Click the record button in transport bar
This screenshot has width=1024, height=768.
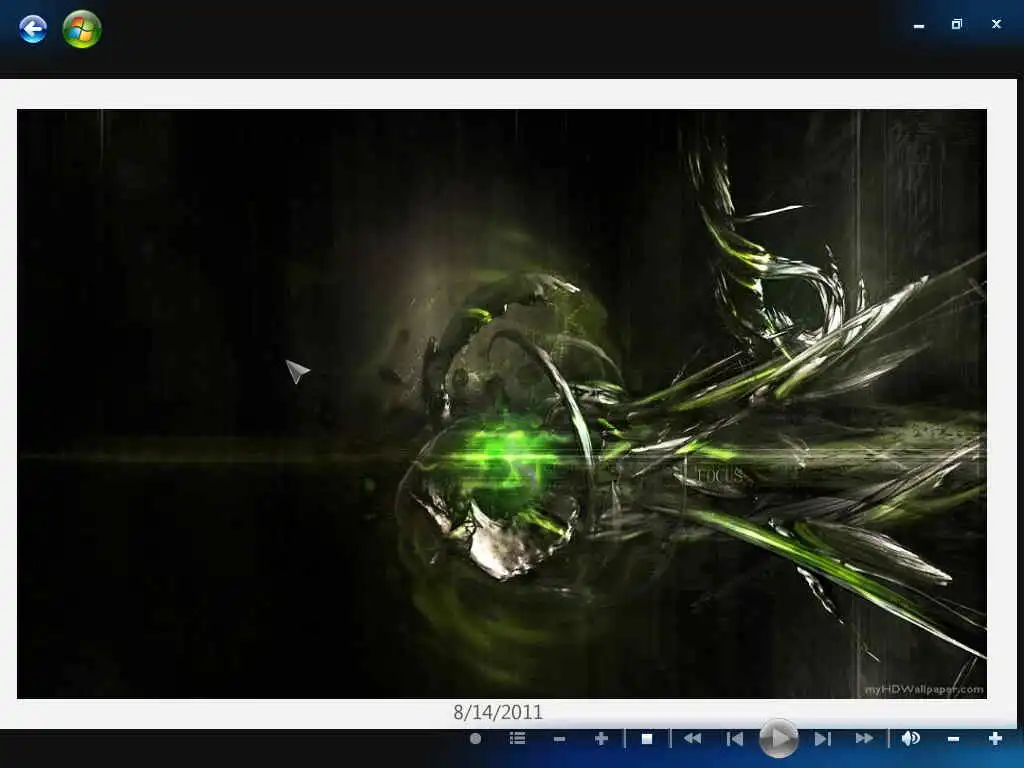click(475, 739)
